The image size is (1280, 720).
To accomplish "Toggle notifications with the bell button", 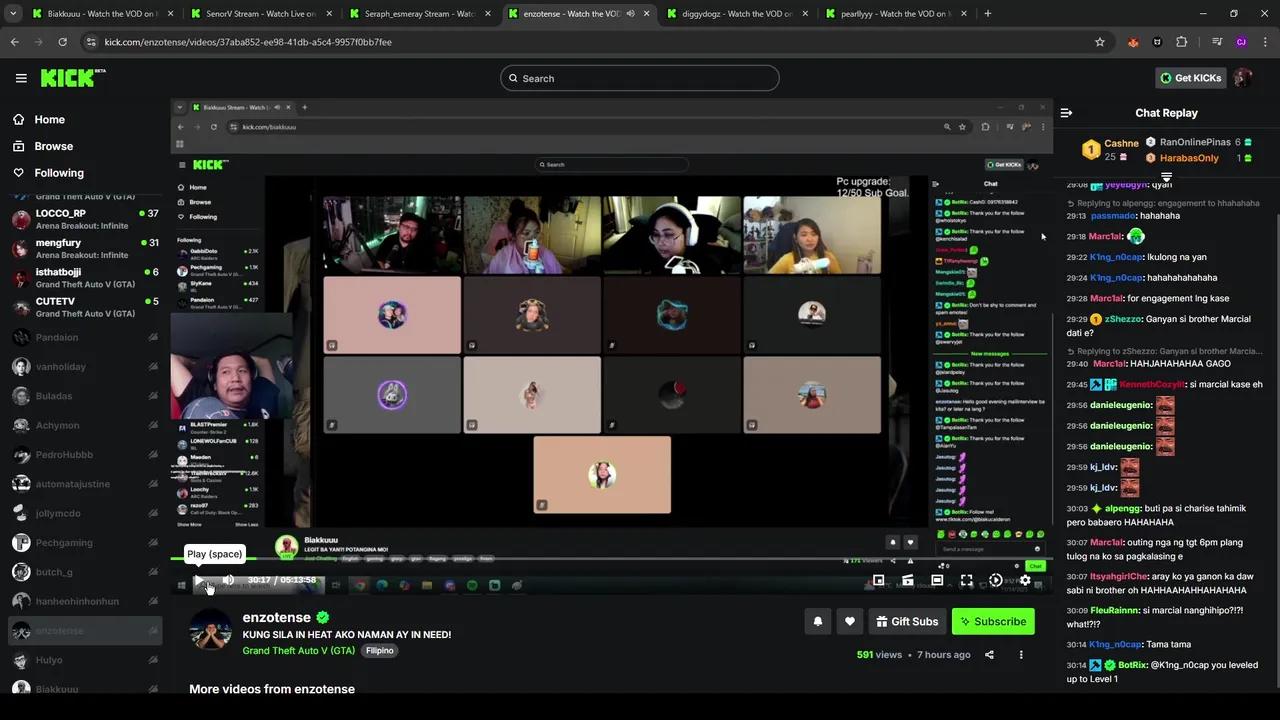I will (x=817, y=621).
